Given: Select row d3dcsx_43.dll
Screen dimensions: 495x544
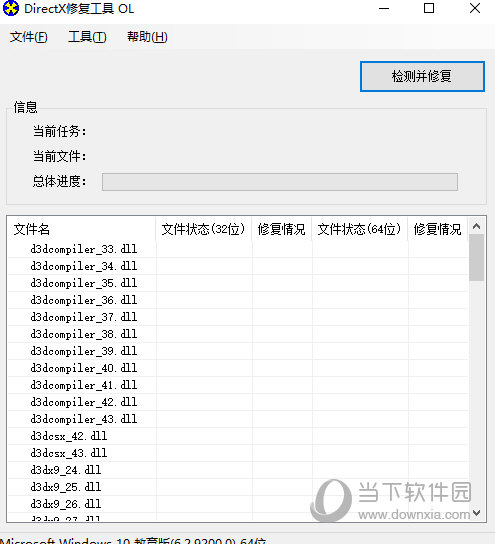Looking at the screenshot, I should [238, 453].
